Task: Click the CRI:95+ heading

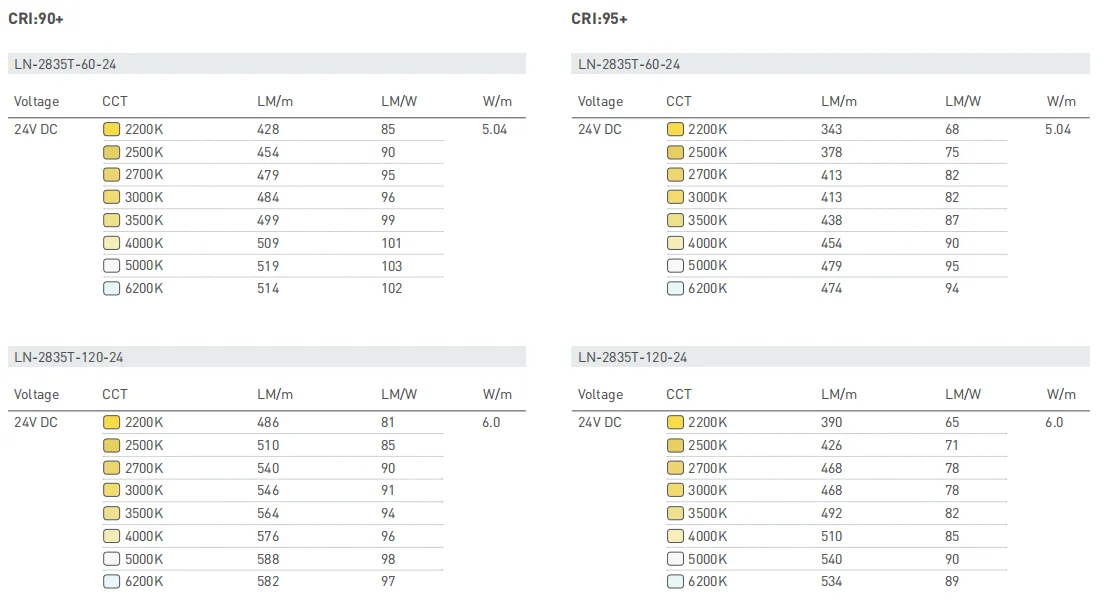Action: 600,19
